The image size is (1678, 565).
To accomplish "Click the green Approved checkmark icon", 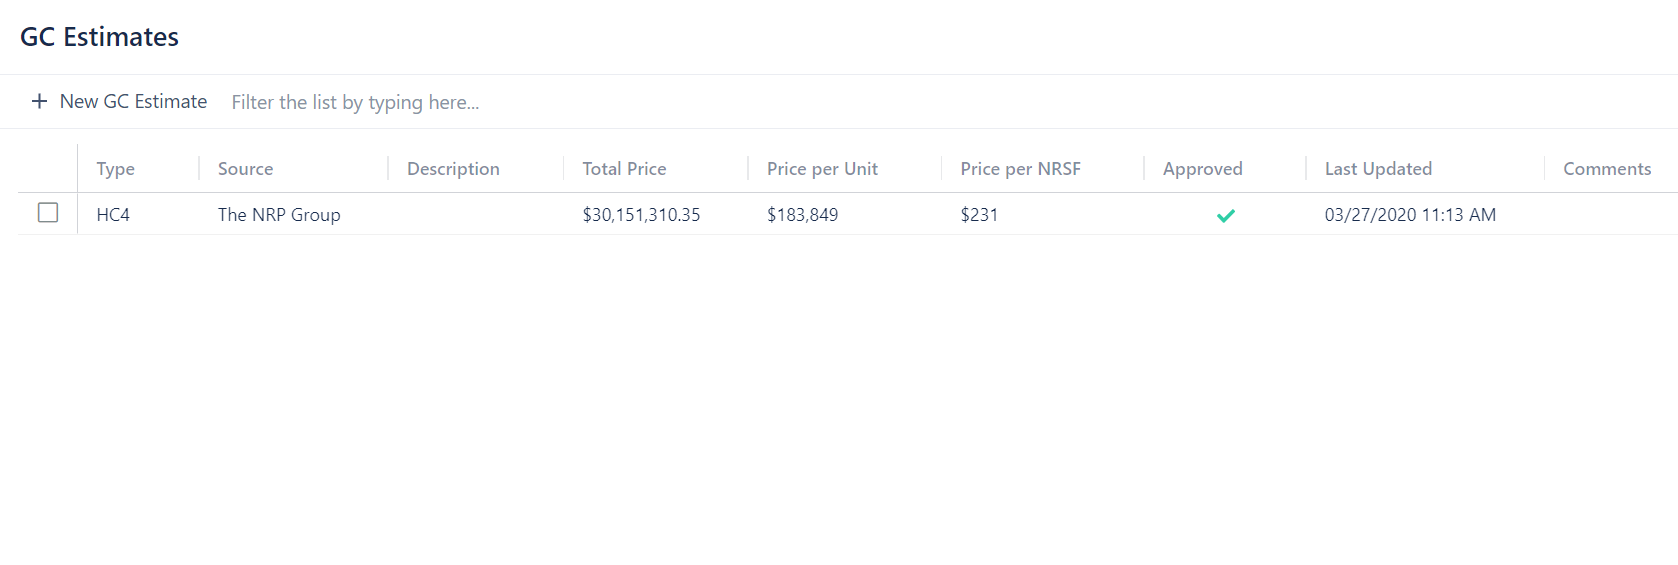I will [1225, 215].
